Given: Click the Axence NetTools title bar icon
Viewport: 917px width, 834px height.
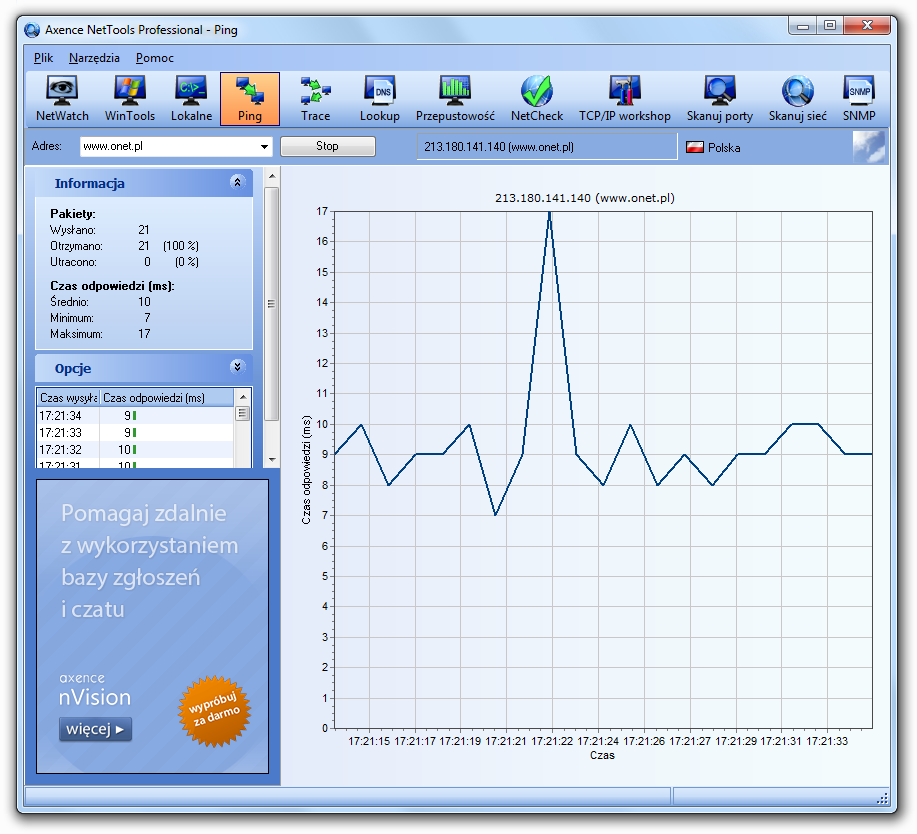Looking at the screenshot, I should (32, 30).
